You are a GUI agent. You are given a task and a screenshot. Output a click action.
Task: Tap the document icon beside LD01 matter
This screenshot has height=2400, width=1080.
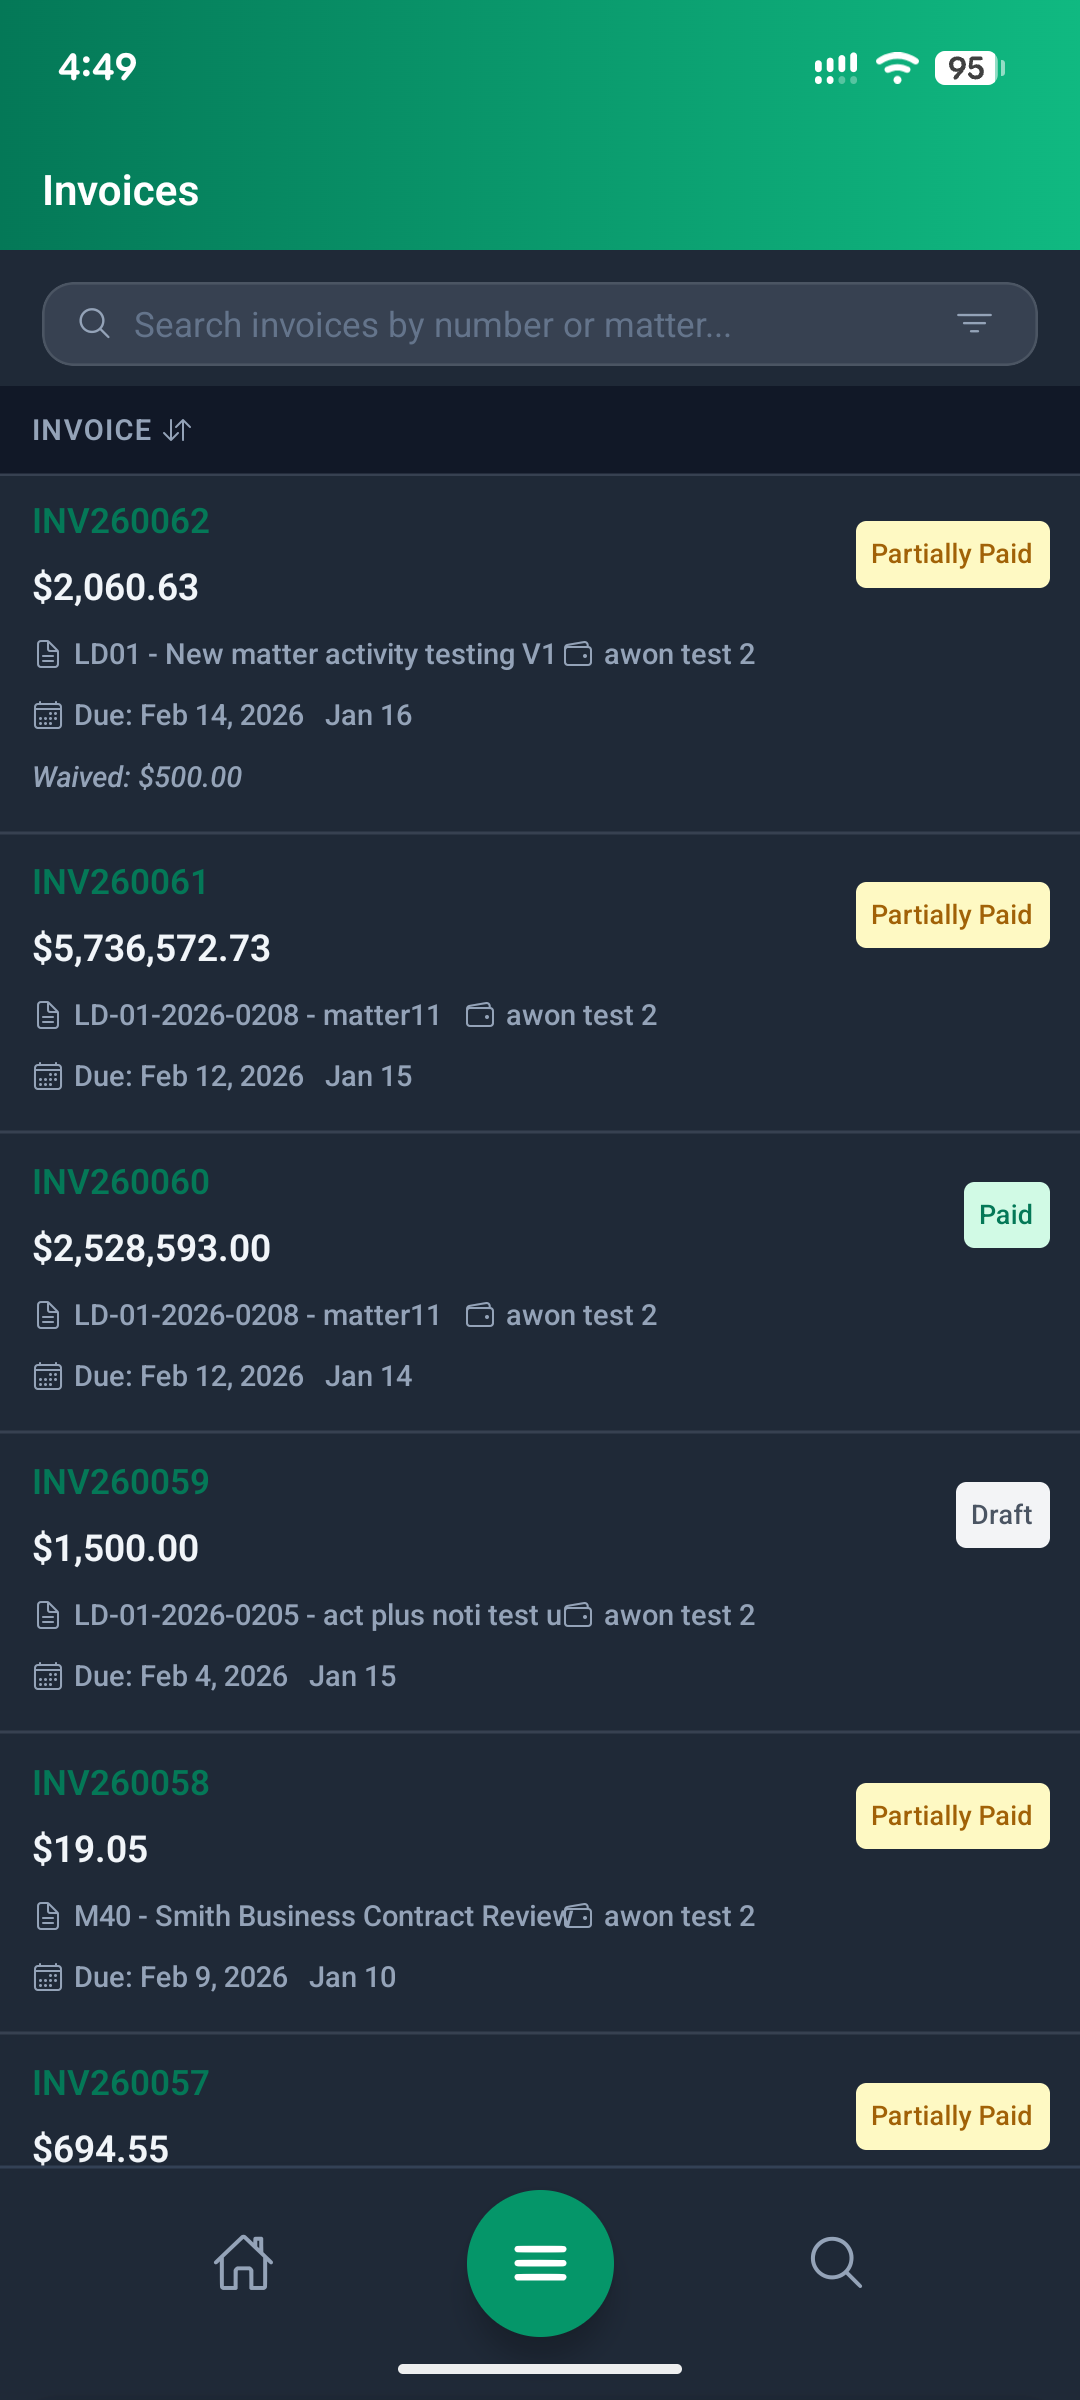pyautogui.click(x=48, y=655)
